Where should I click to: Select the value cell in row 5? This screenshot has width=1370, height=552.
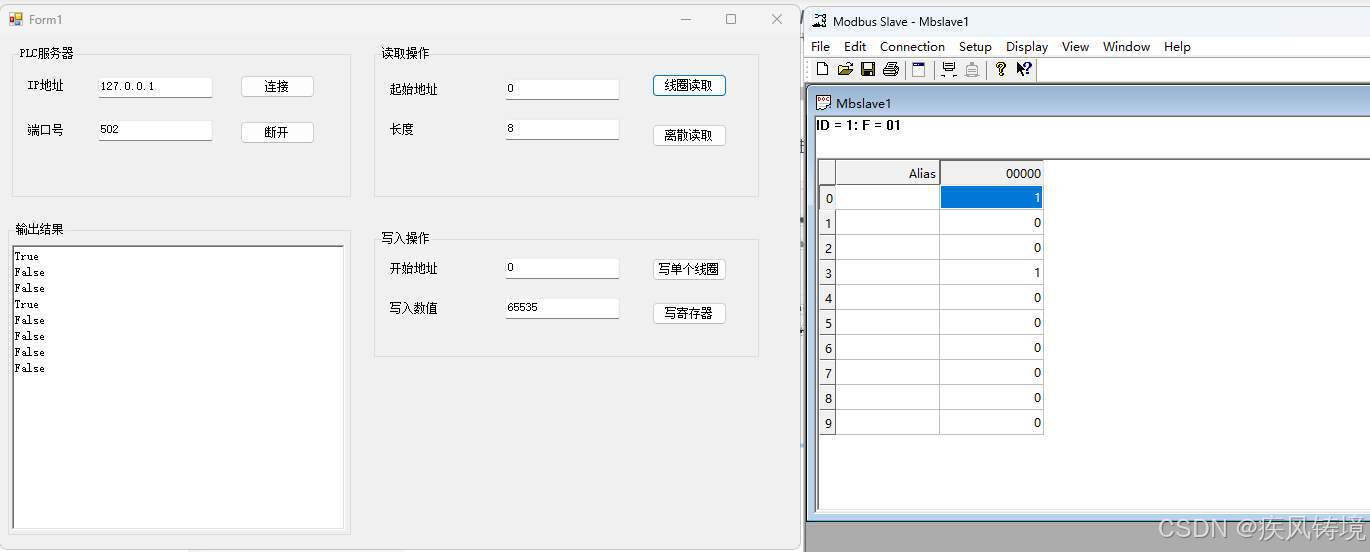pos(991,323)
